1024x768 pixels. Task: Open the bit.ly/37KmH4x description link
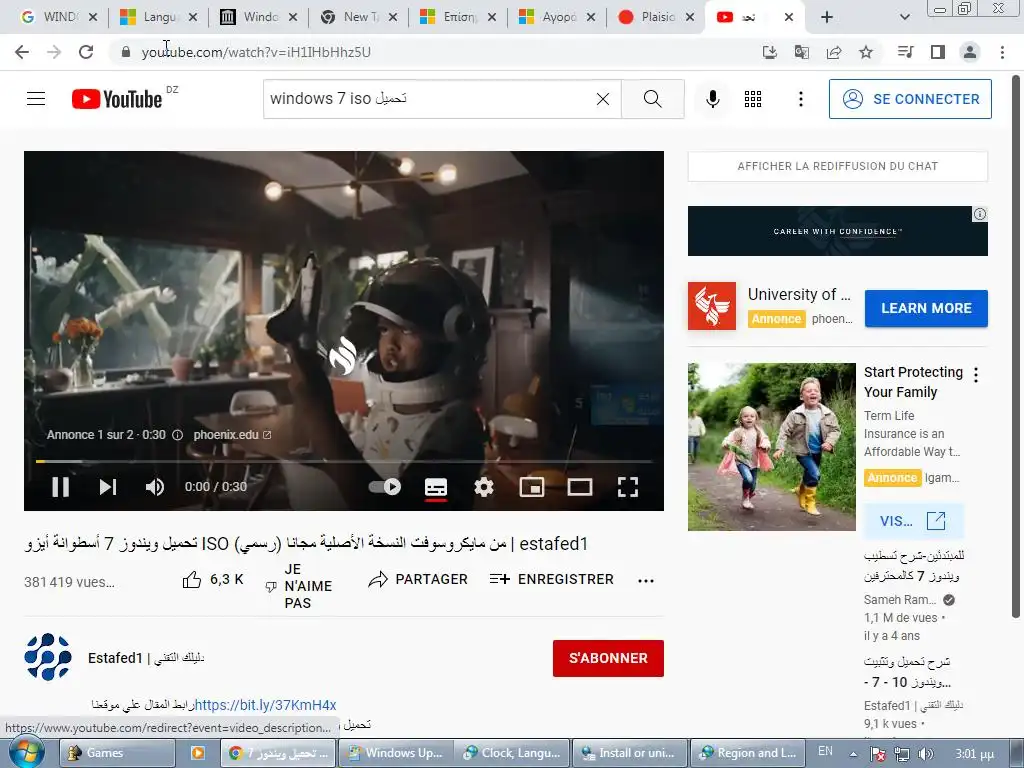(266, 705)
